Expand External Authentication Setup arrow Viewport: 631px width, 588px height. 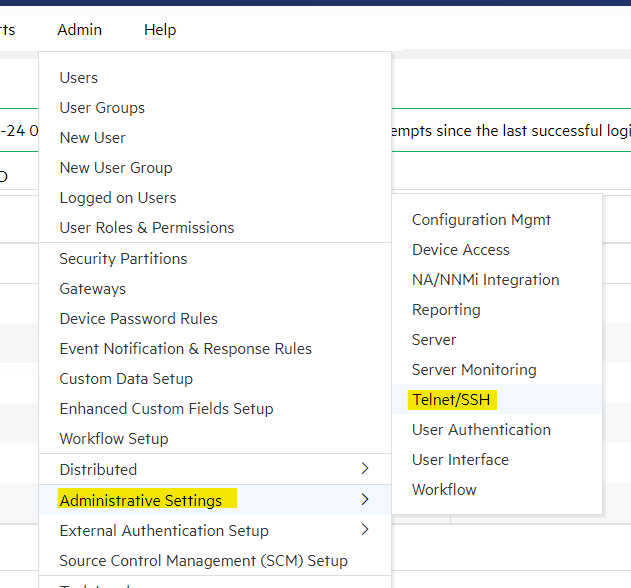coord(365,530)
